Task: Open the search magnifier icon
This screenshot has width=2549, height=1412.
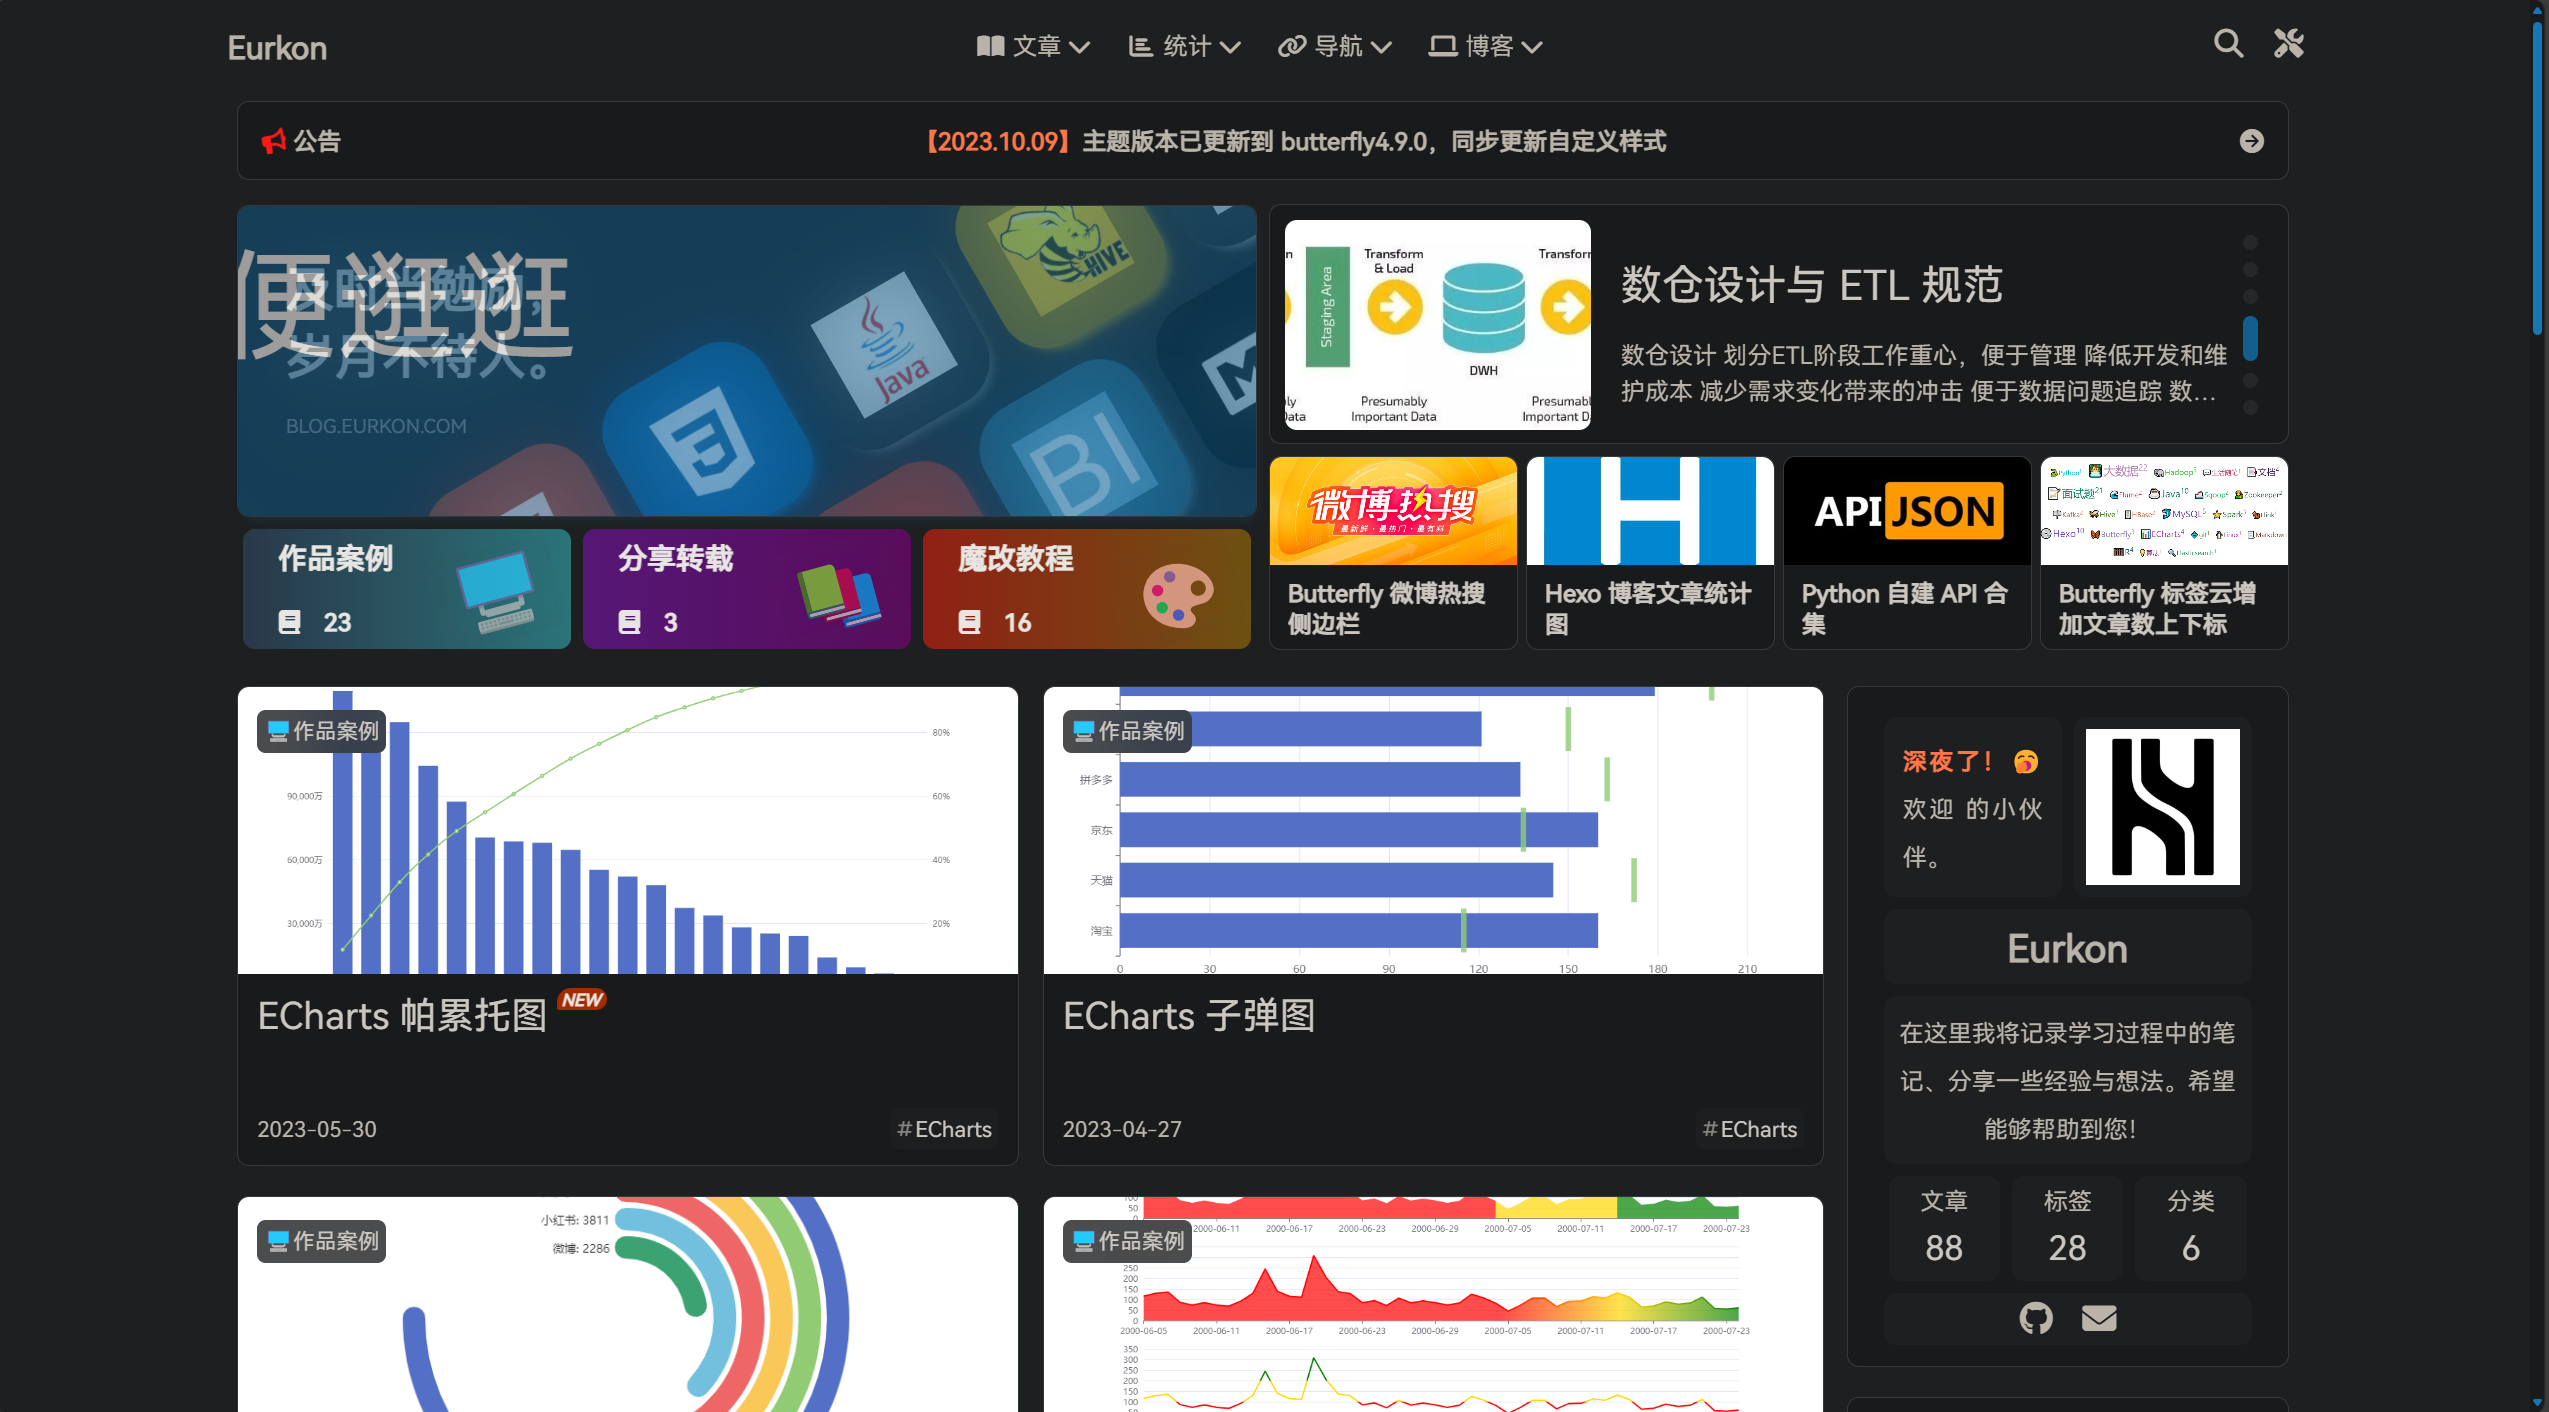Action: [2227, 44]
